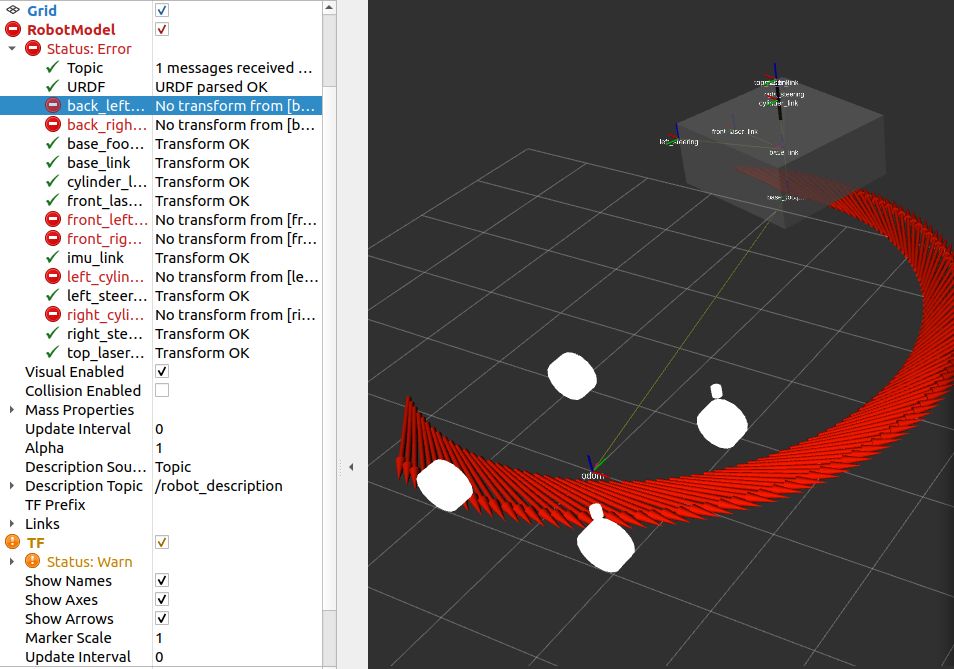Click the checkmark icon next to left_steer
This screenshot has height=669, width=954.
53,296
